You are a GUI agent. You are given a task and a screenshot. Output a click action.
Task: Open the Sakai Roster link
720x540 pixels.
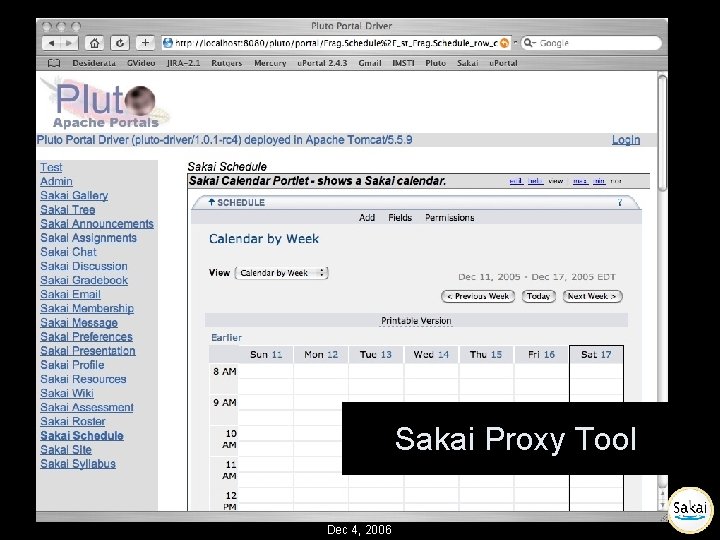pos(73,422)
